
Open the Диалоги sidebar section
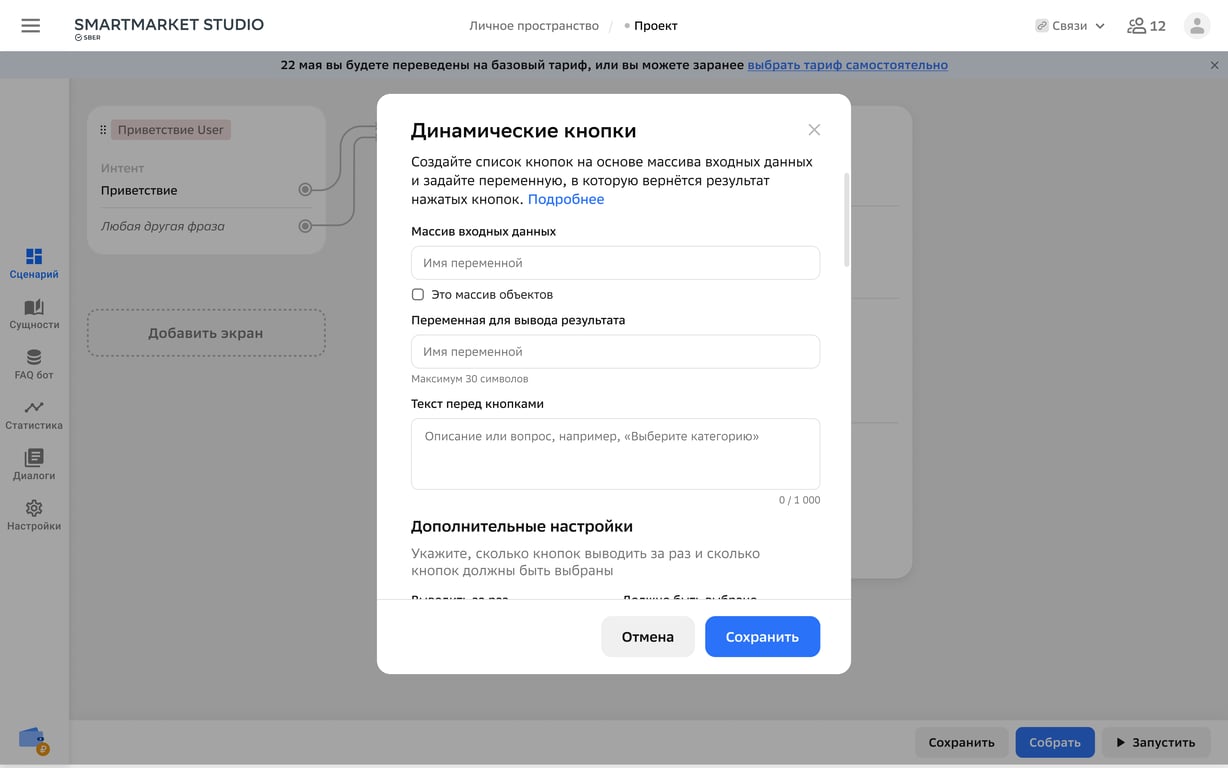click(34, 466)
